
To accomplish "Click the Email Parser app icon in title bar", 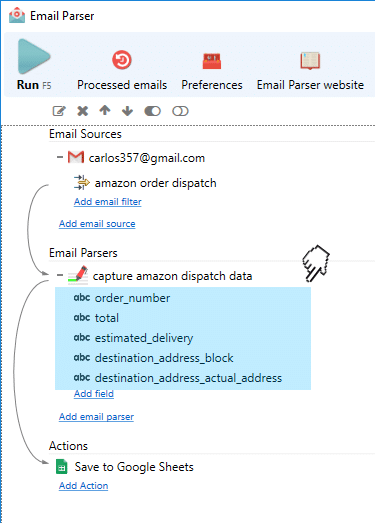I will click(17, 15).
